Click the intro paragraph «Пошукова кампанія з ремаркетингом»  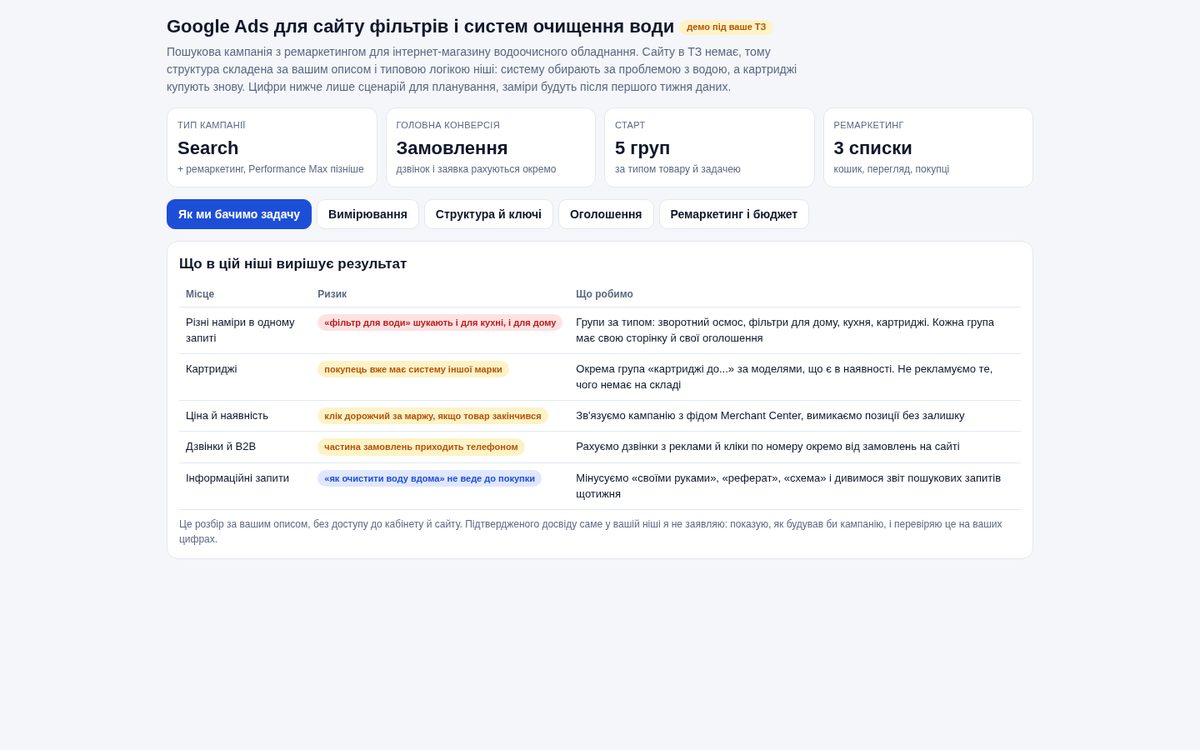[x=482, y=69]
